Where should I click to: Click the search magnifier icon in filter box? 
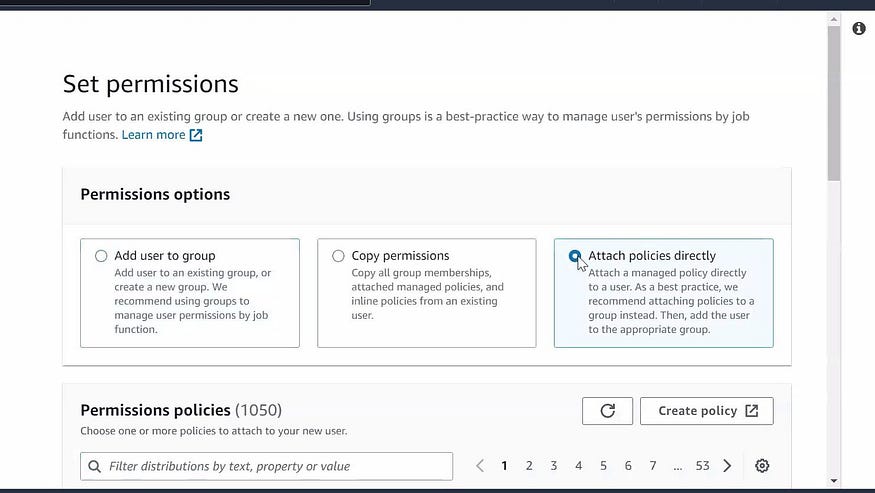[94, 466]
